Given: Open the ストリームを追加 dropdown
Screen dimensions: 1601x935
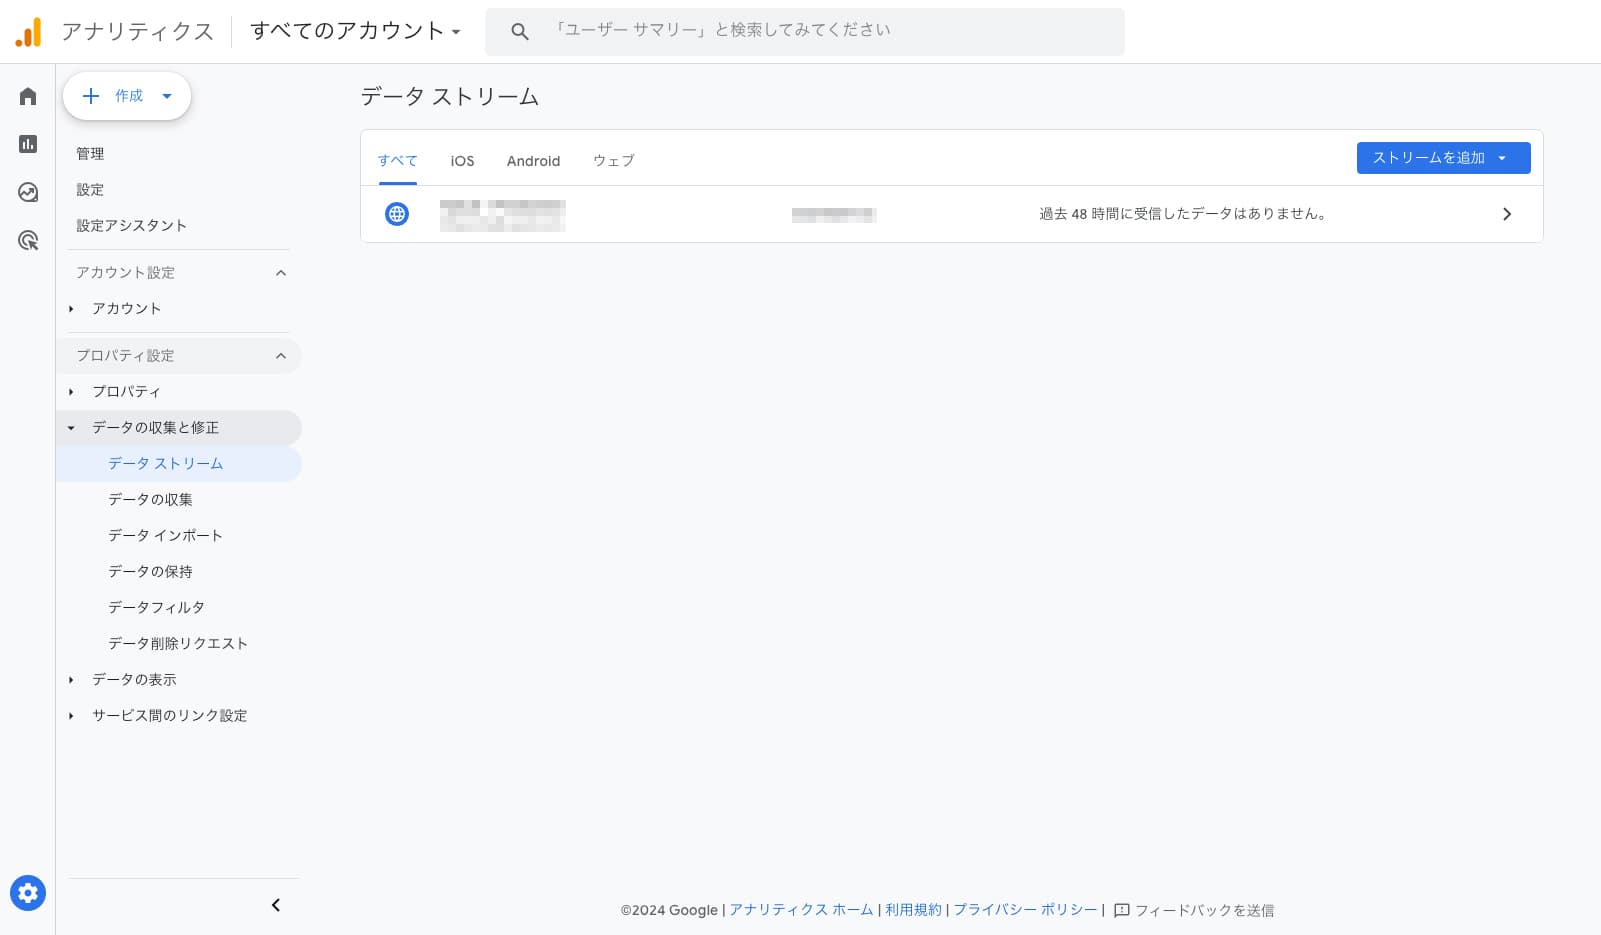Looking at the screenshot, I should pos(1442,158).
